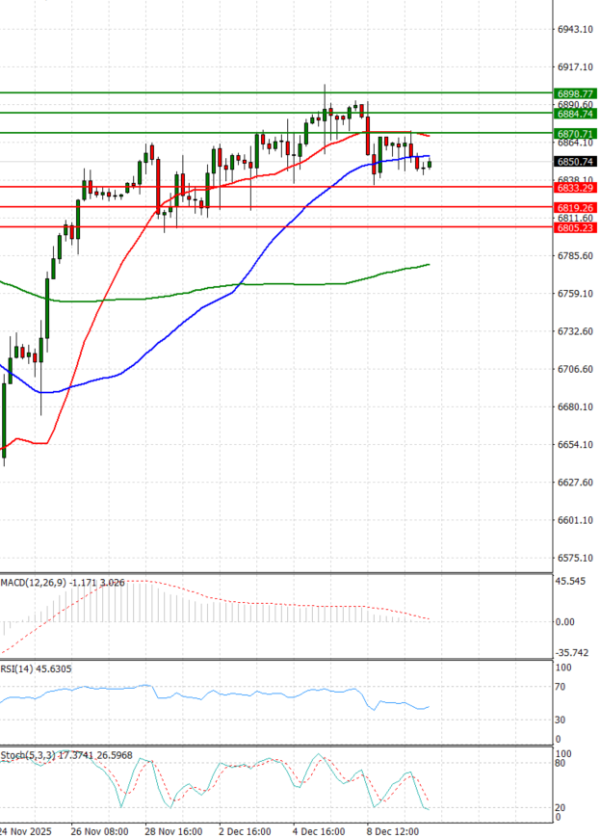The height and width of the screenshot is (838, 600).
Task: Select the 26 Nov 08:00 time marker
Action: click(100, 830)
